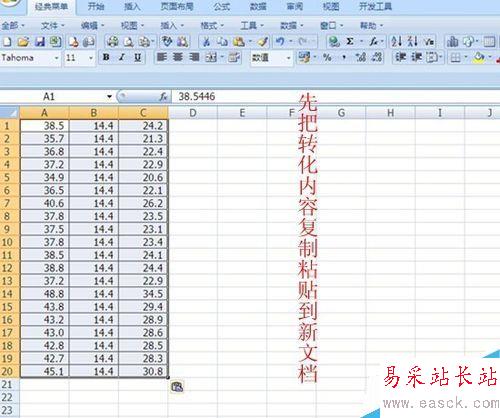
Task: Click the Copy icon
Action: (x=222, y=42)
